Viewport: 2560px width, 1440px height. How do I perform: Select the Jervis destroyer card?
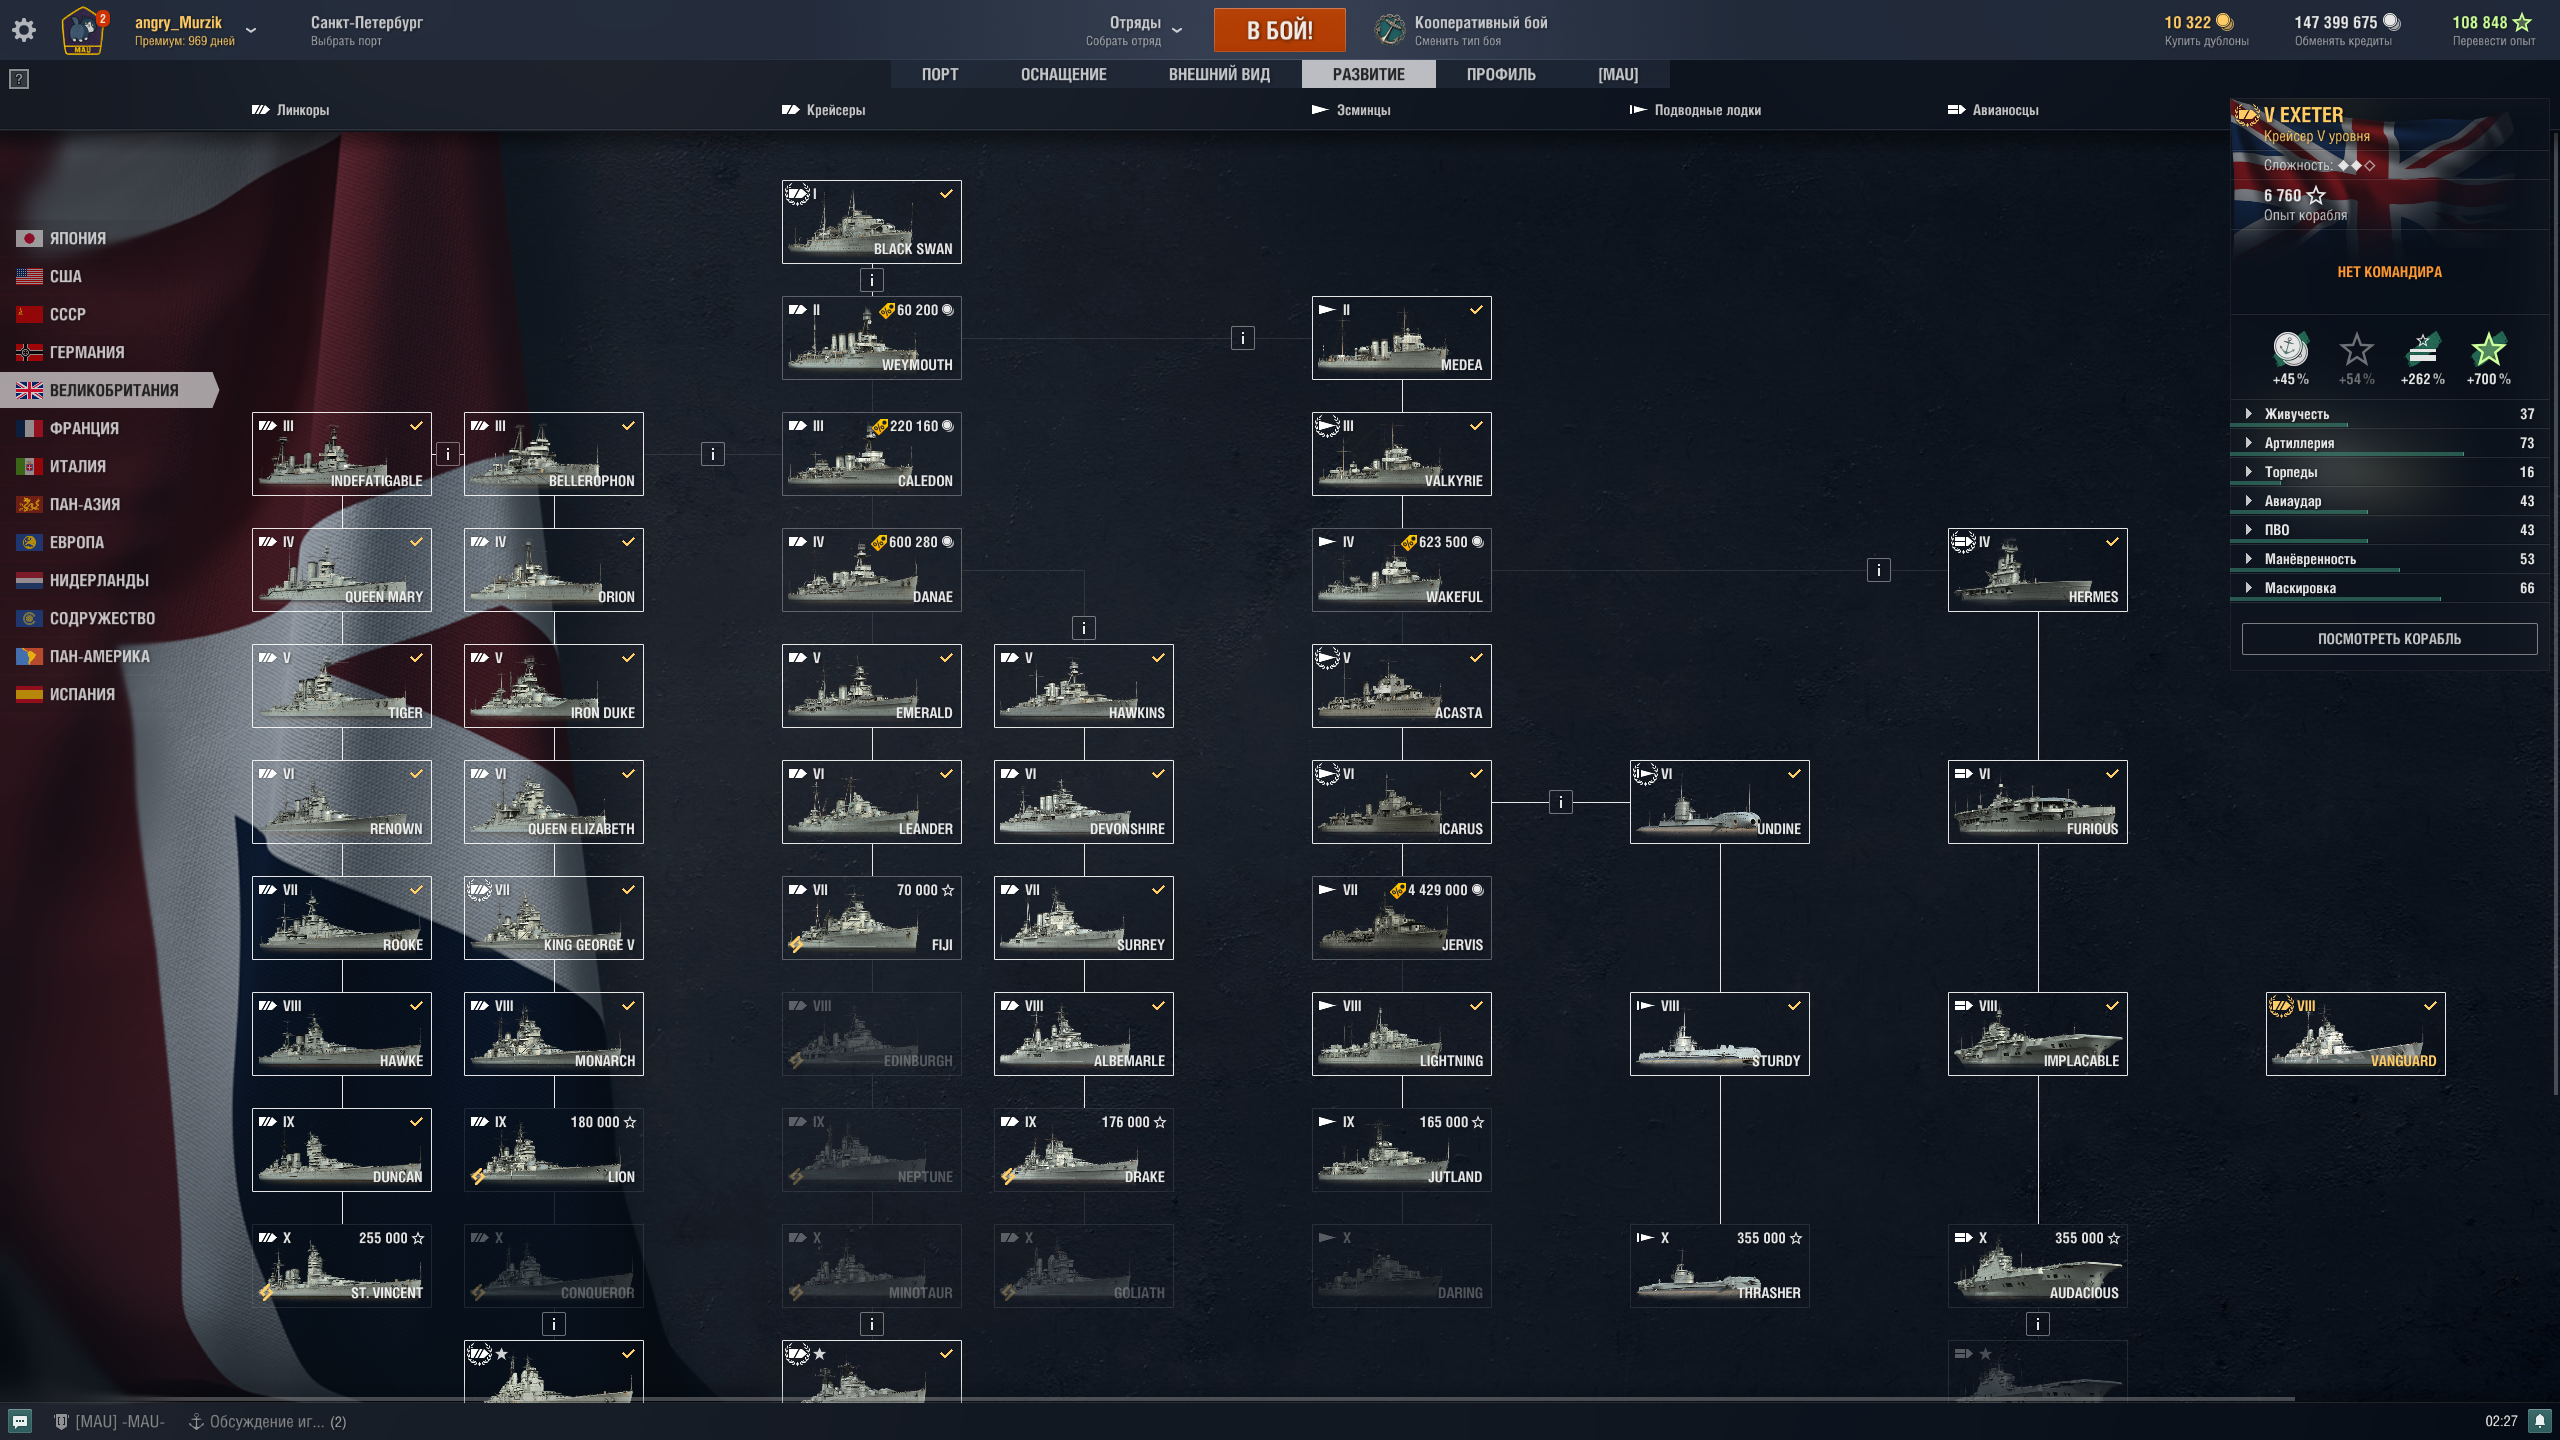coord(1401,918)
